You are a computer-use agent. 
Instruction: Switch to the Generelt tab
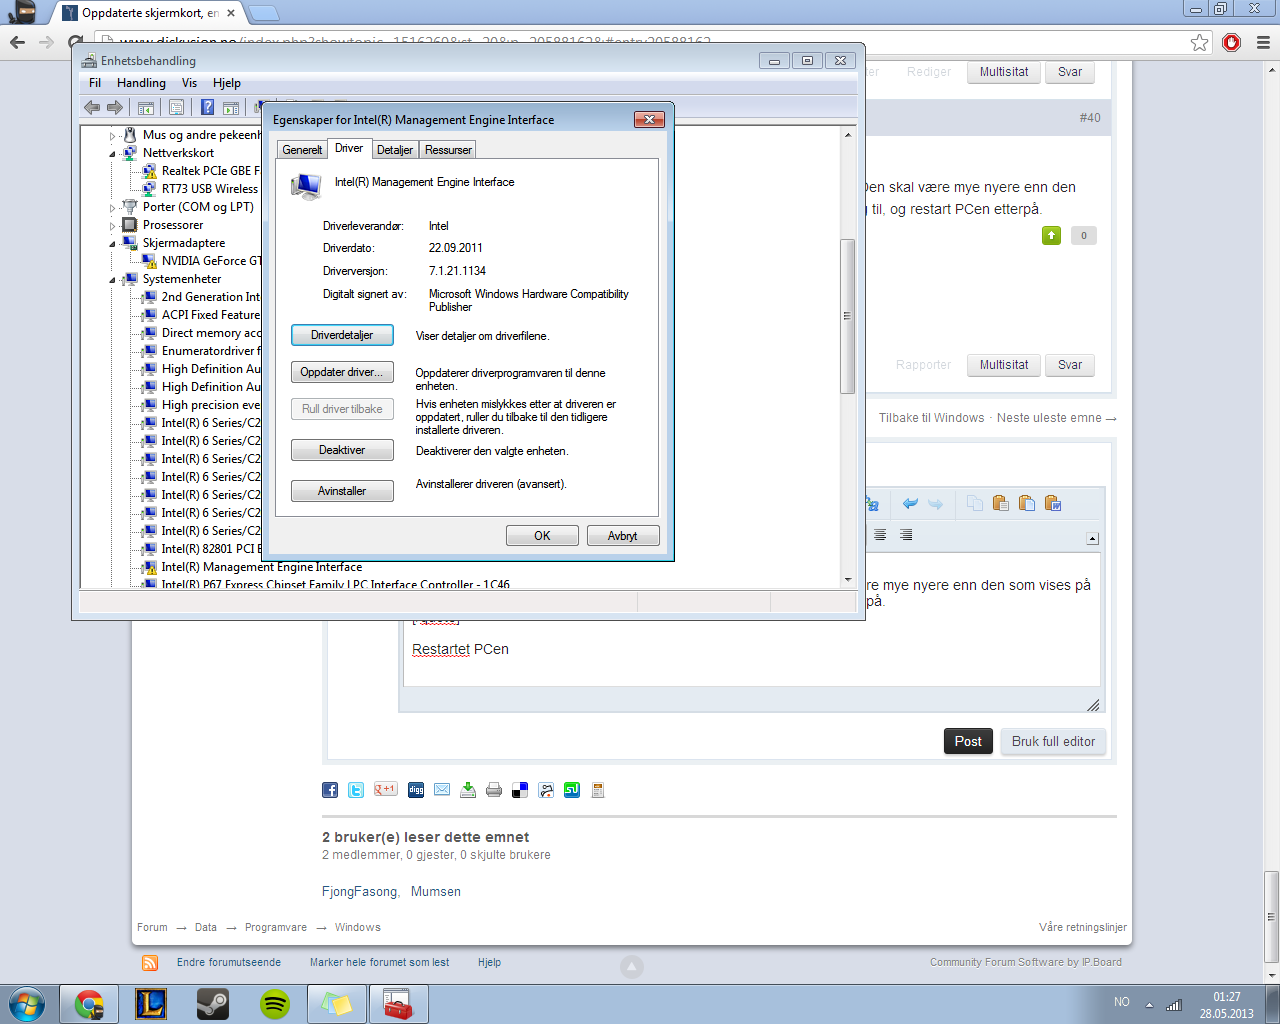[x=302, y=150]
